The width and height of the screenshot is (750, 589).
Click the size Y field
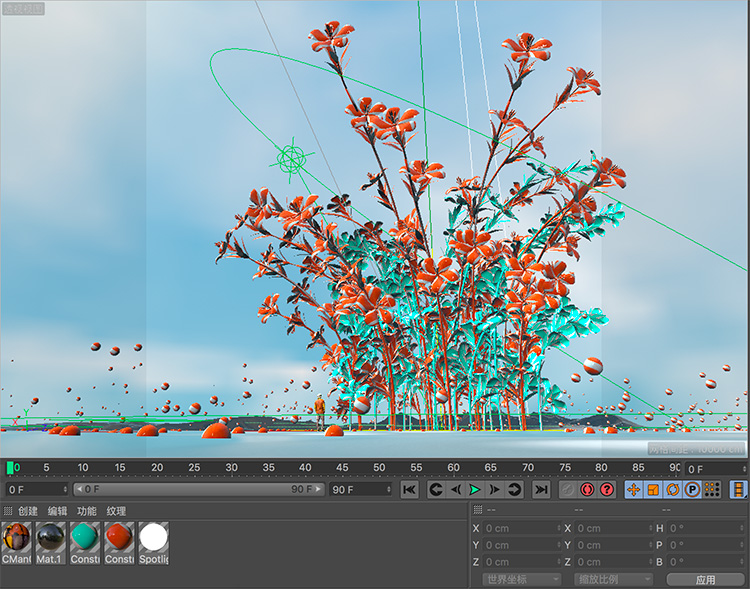614,545
